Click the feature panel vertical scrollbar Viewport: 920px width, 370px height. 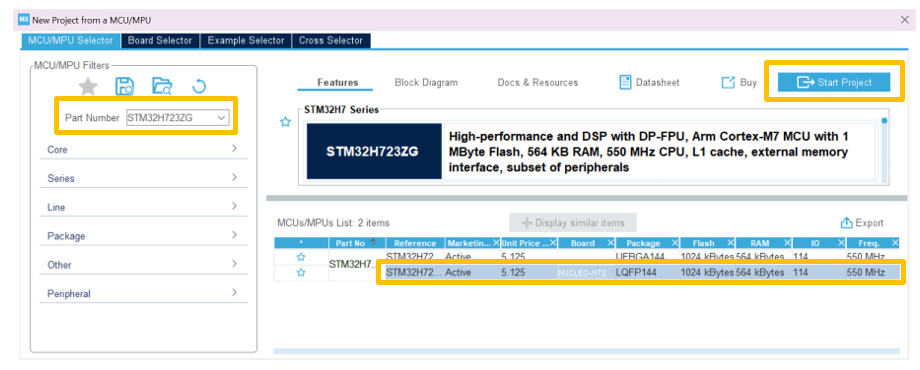884,150
